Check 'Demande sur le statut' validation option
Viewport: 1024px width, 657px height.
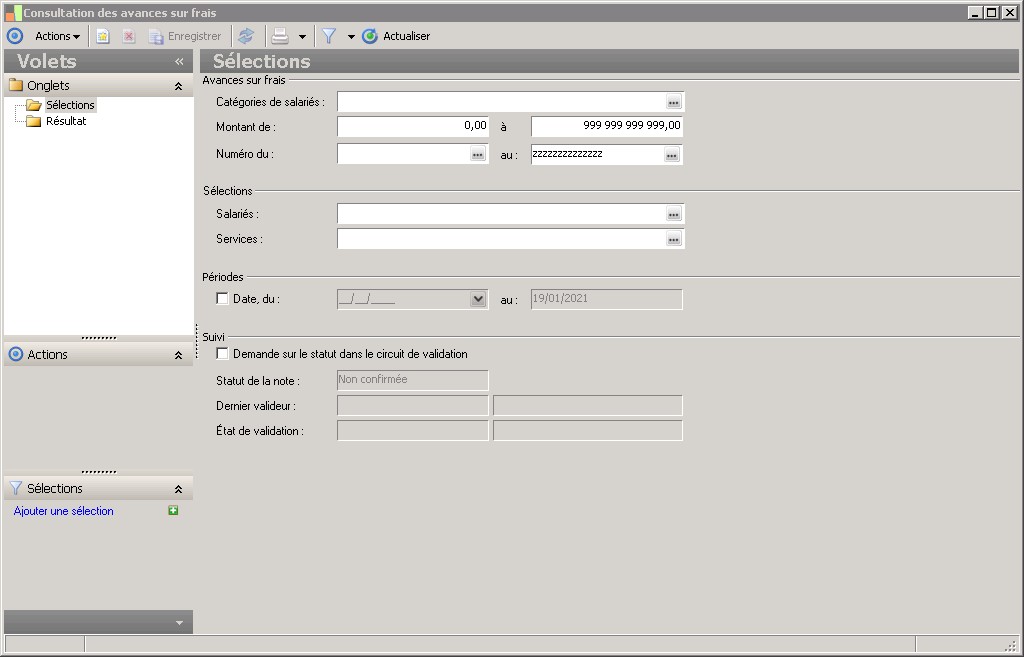(x=222, y=354)
